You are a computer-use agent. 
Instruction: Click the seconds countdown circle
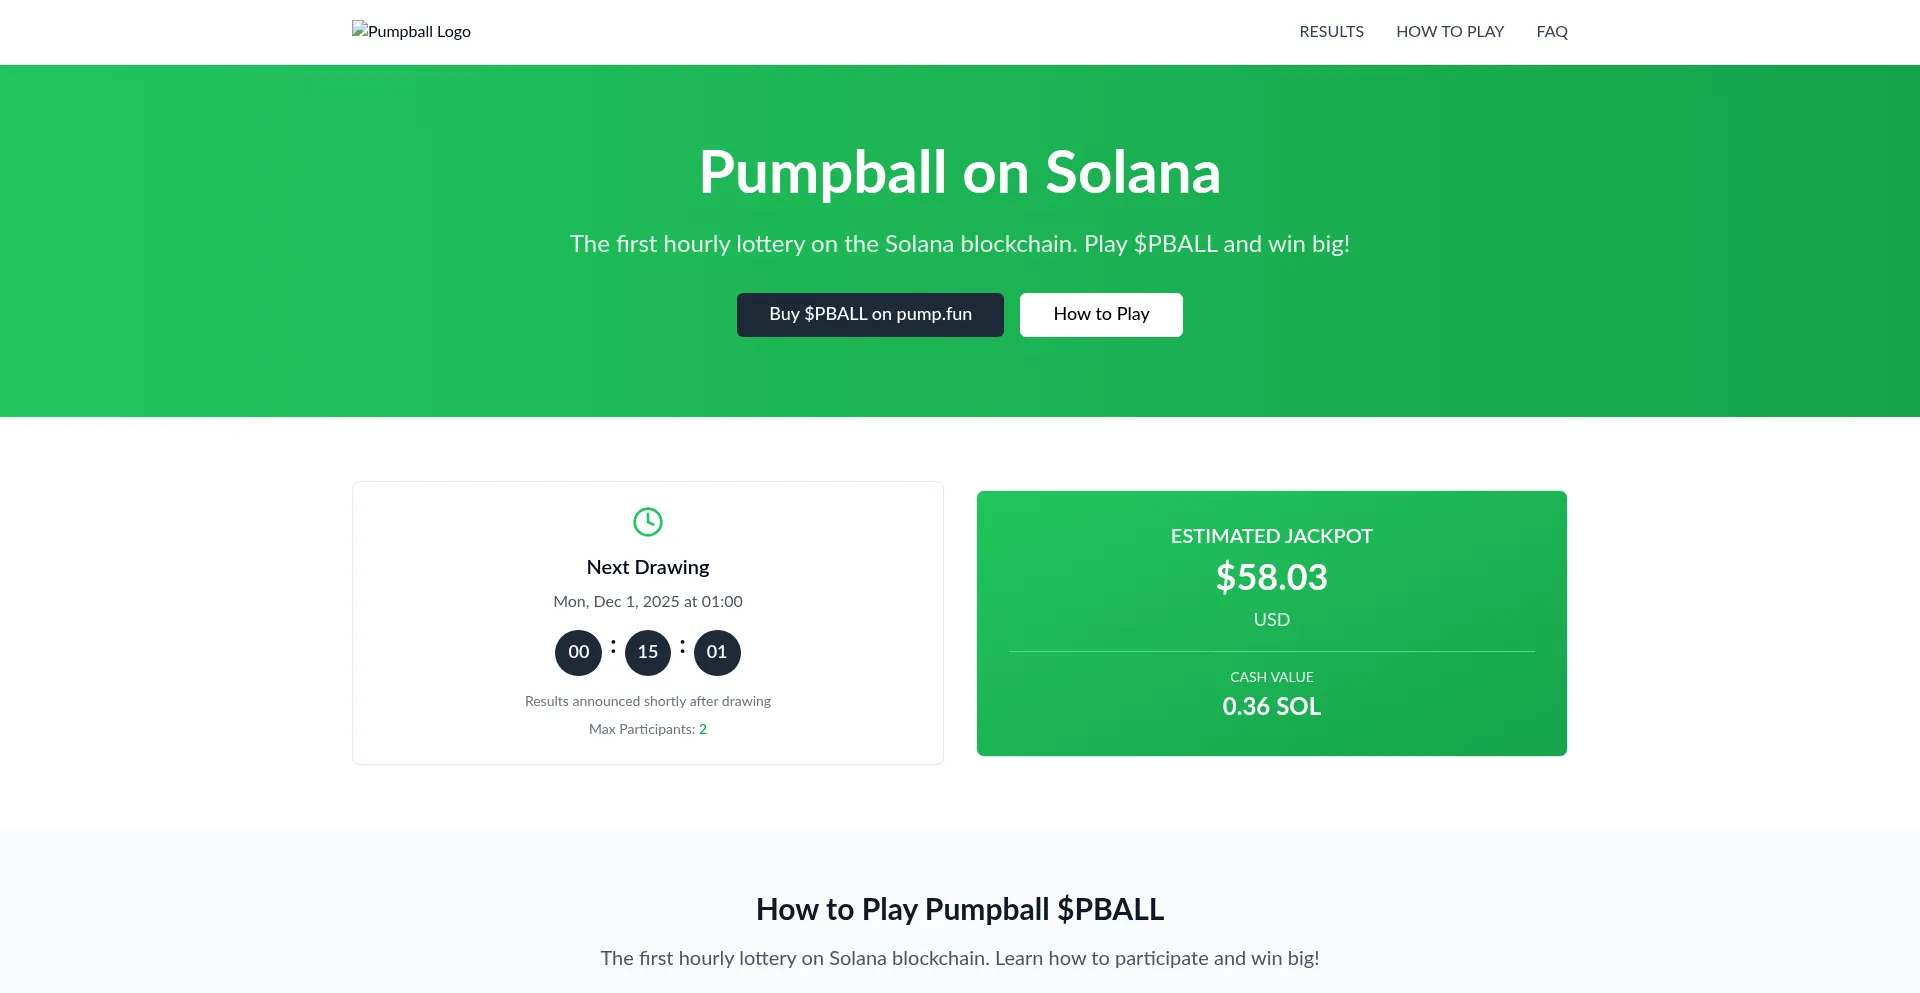click(x=717, y=652)
